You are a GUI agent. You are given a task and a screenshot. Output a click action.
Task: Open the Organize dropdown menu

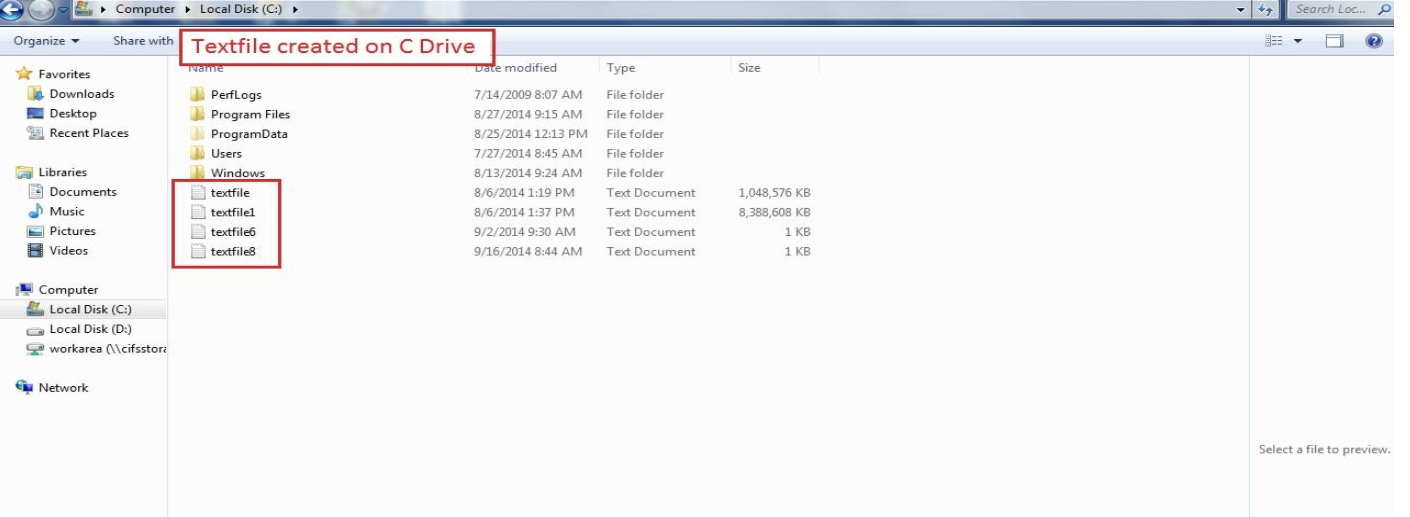click(46, 41)
